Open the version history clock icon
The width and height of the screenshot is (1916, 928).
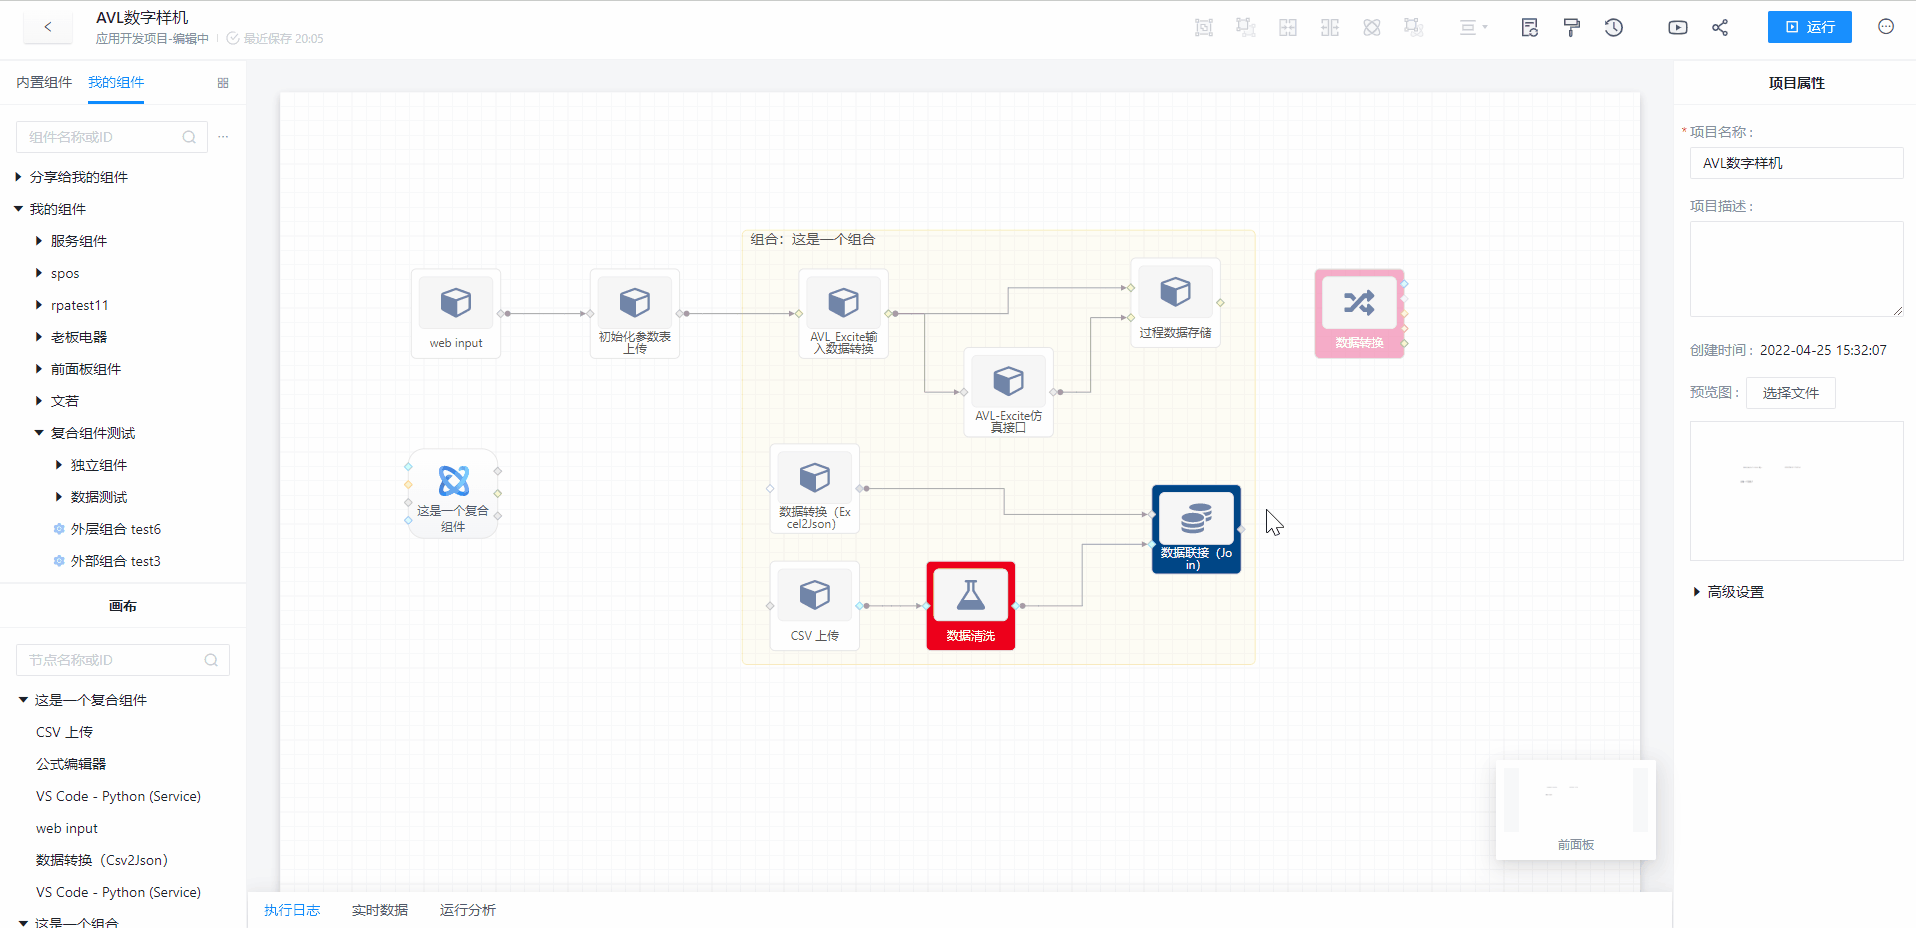tap(1613, 28)
